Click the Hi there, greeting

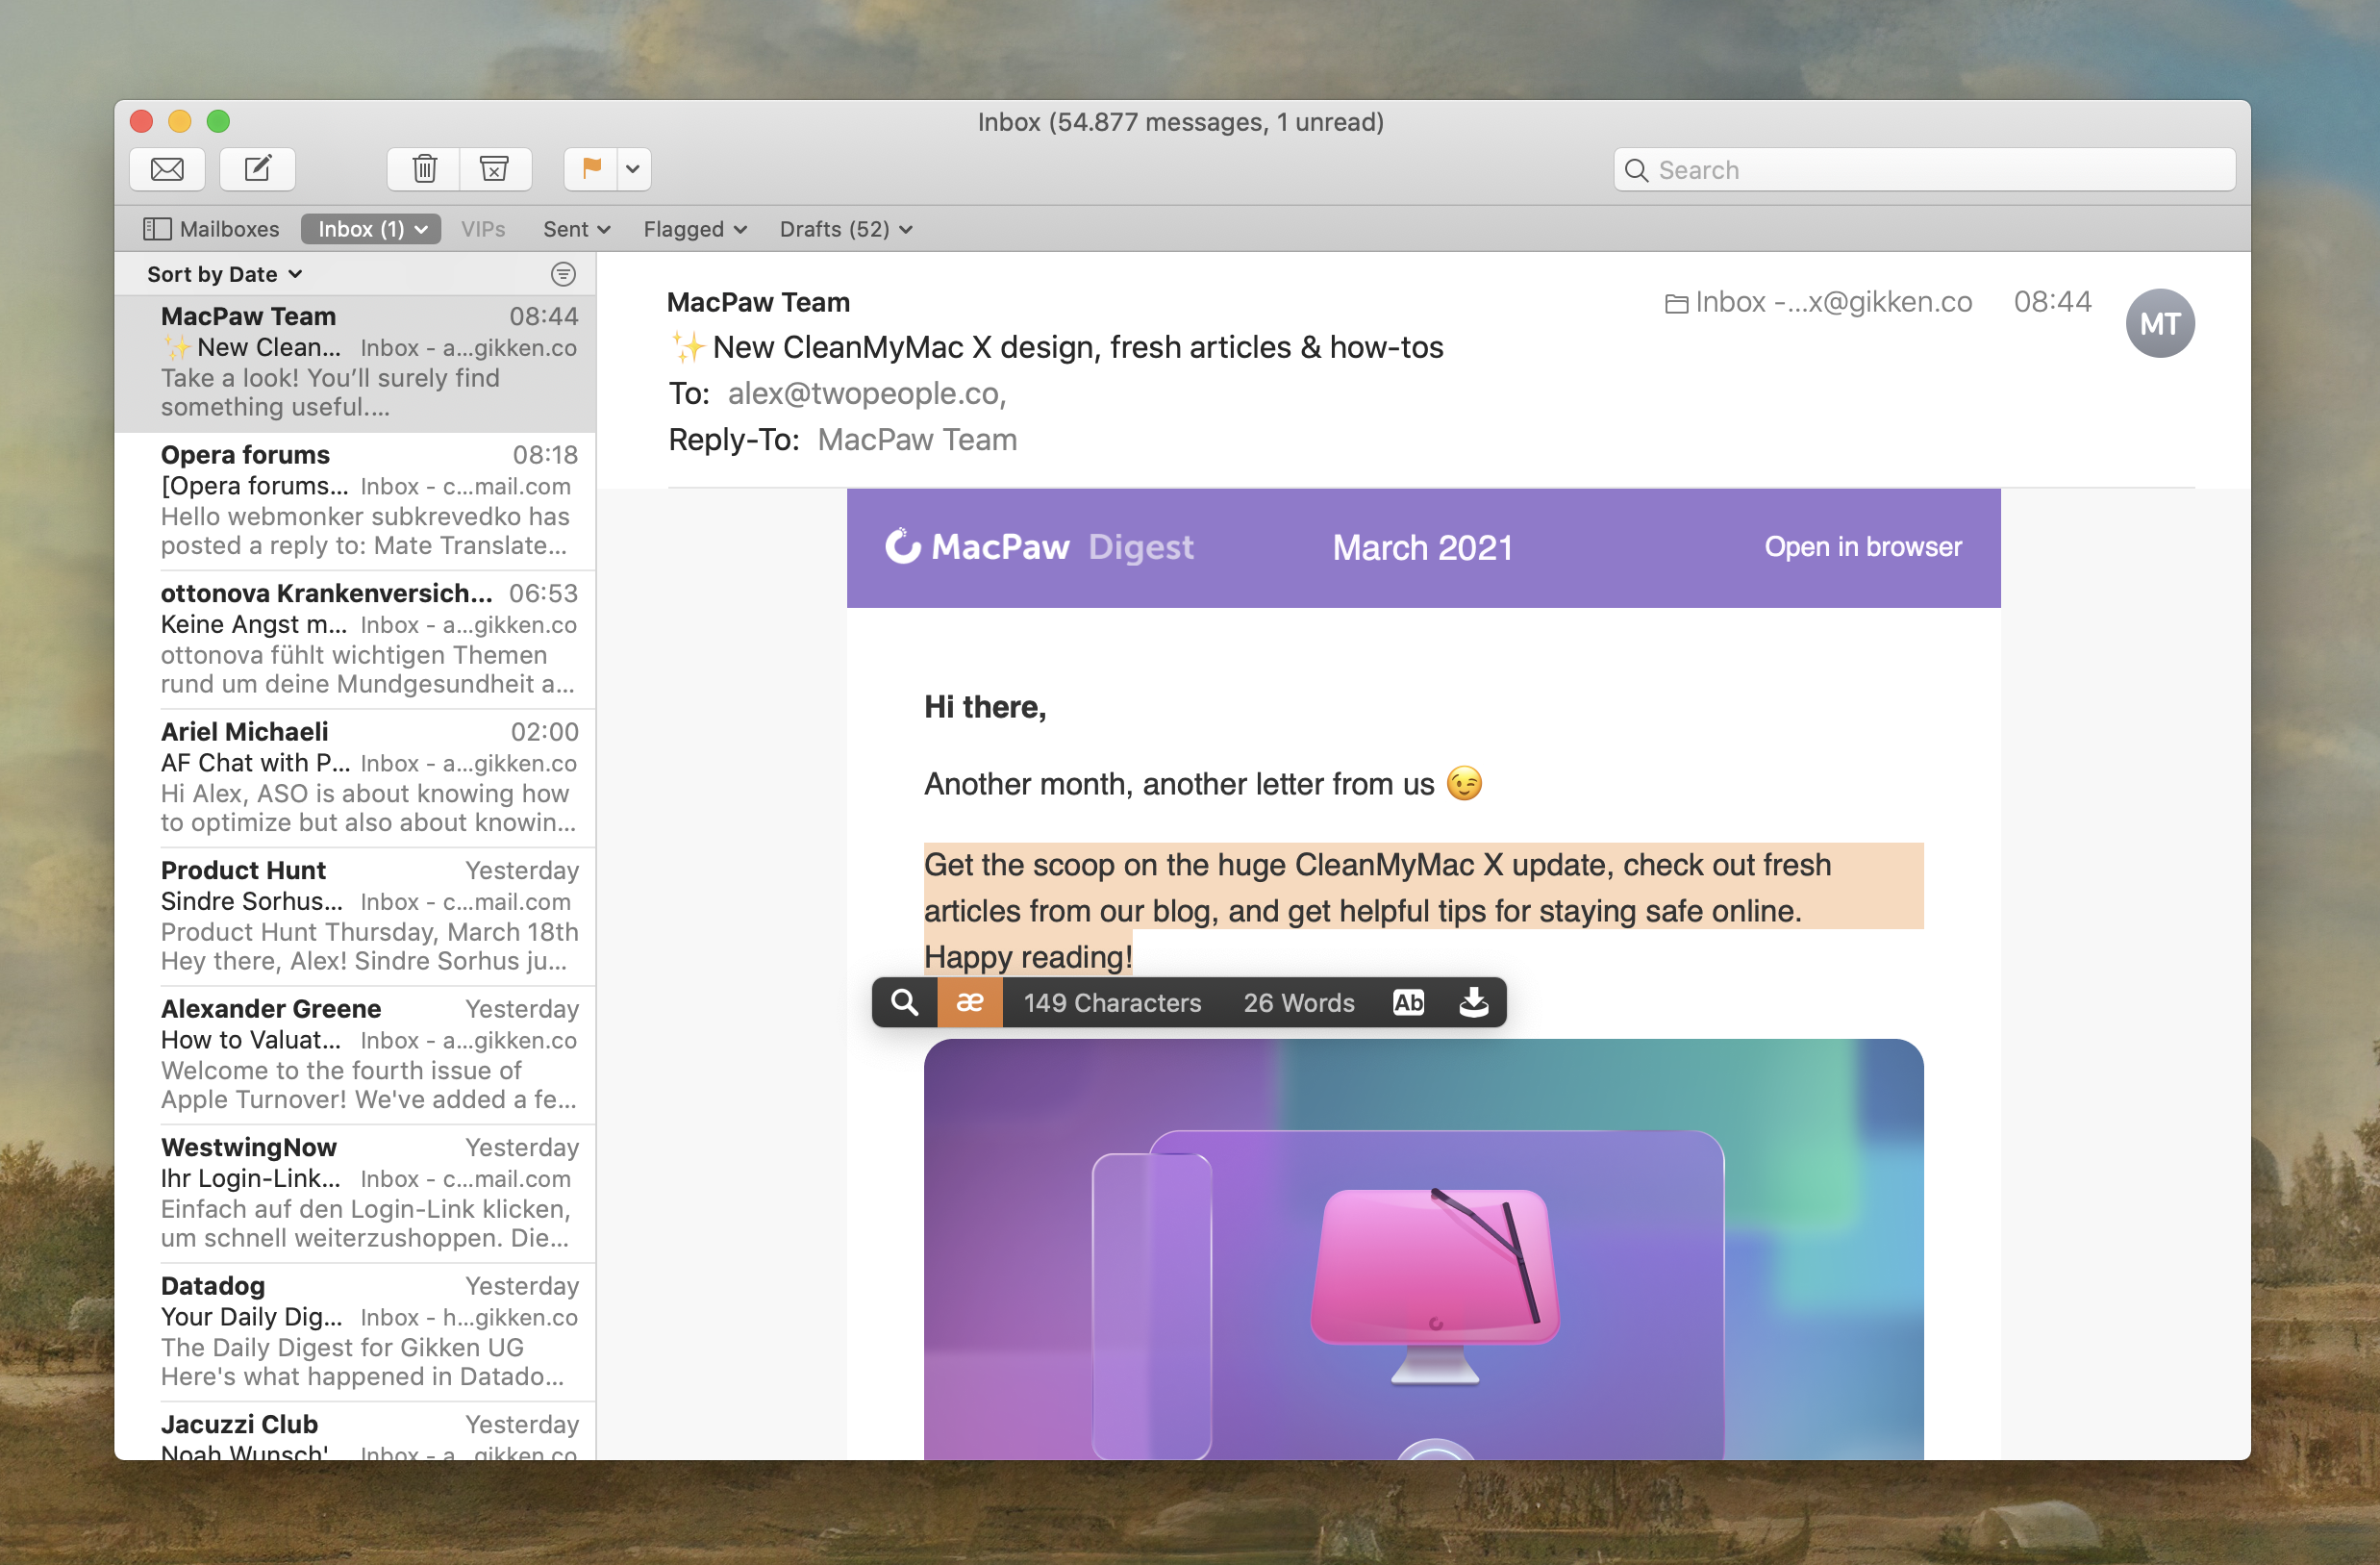pos(985,708)
